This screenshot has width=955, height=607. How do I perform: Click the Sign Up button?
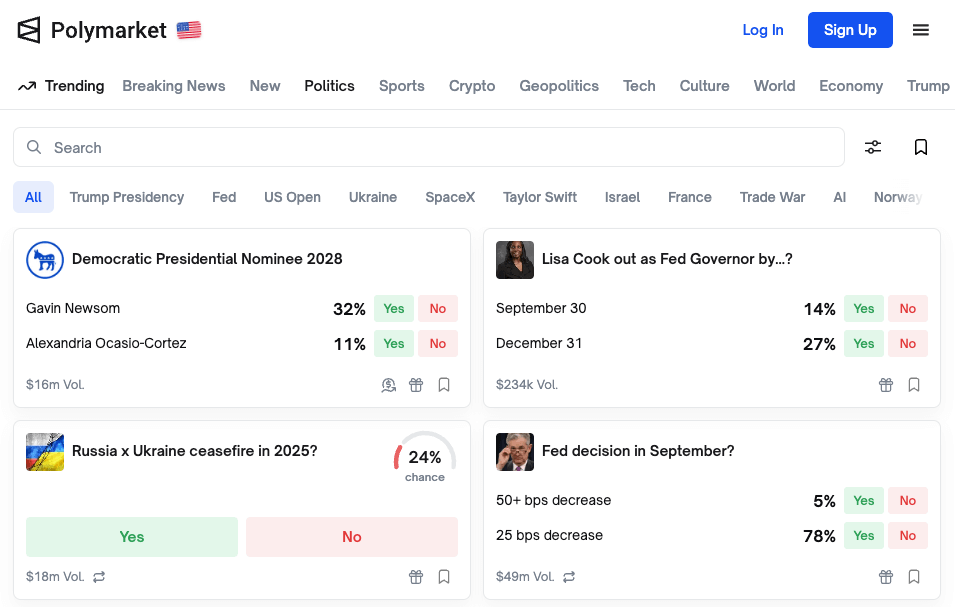[x=850, y=30]
